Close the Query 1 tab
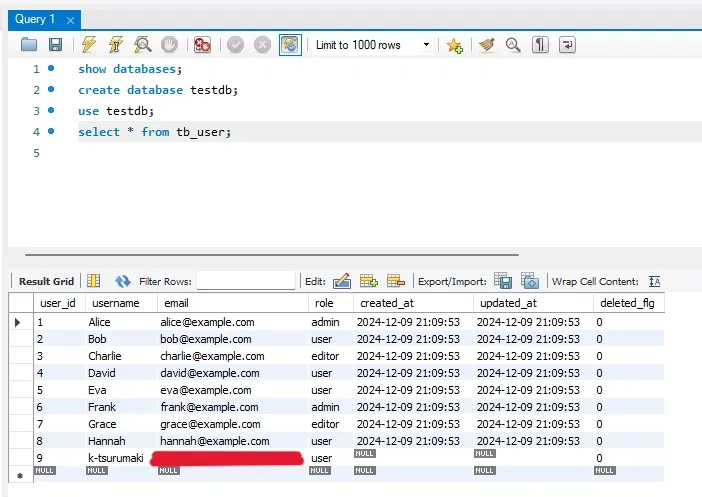The image size is (702, 497). [68, 19]
